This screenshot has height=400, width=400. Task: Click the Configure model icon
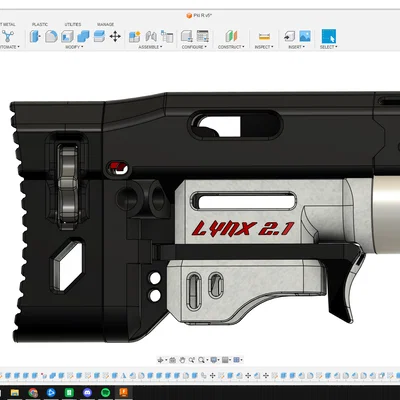(x=187, y=36)
